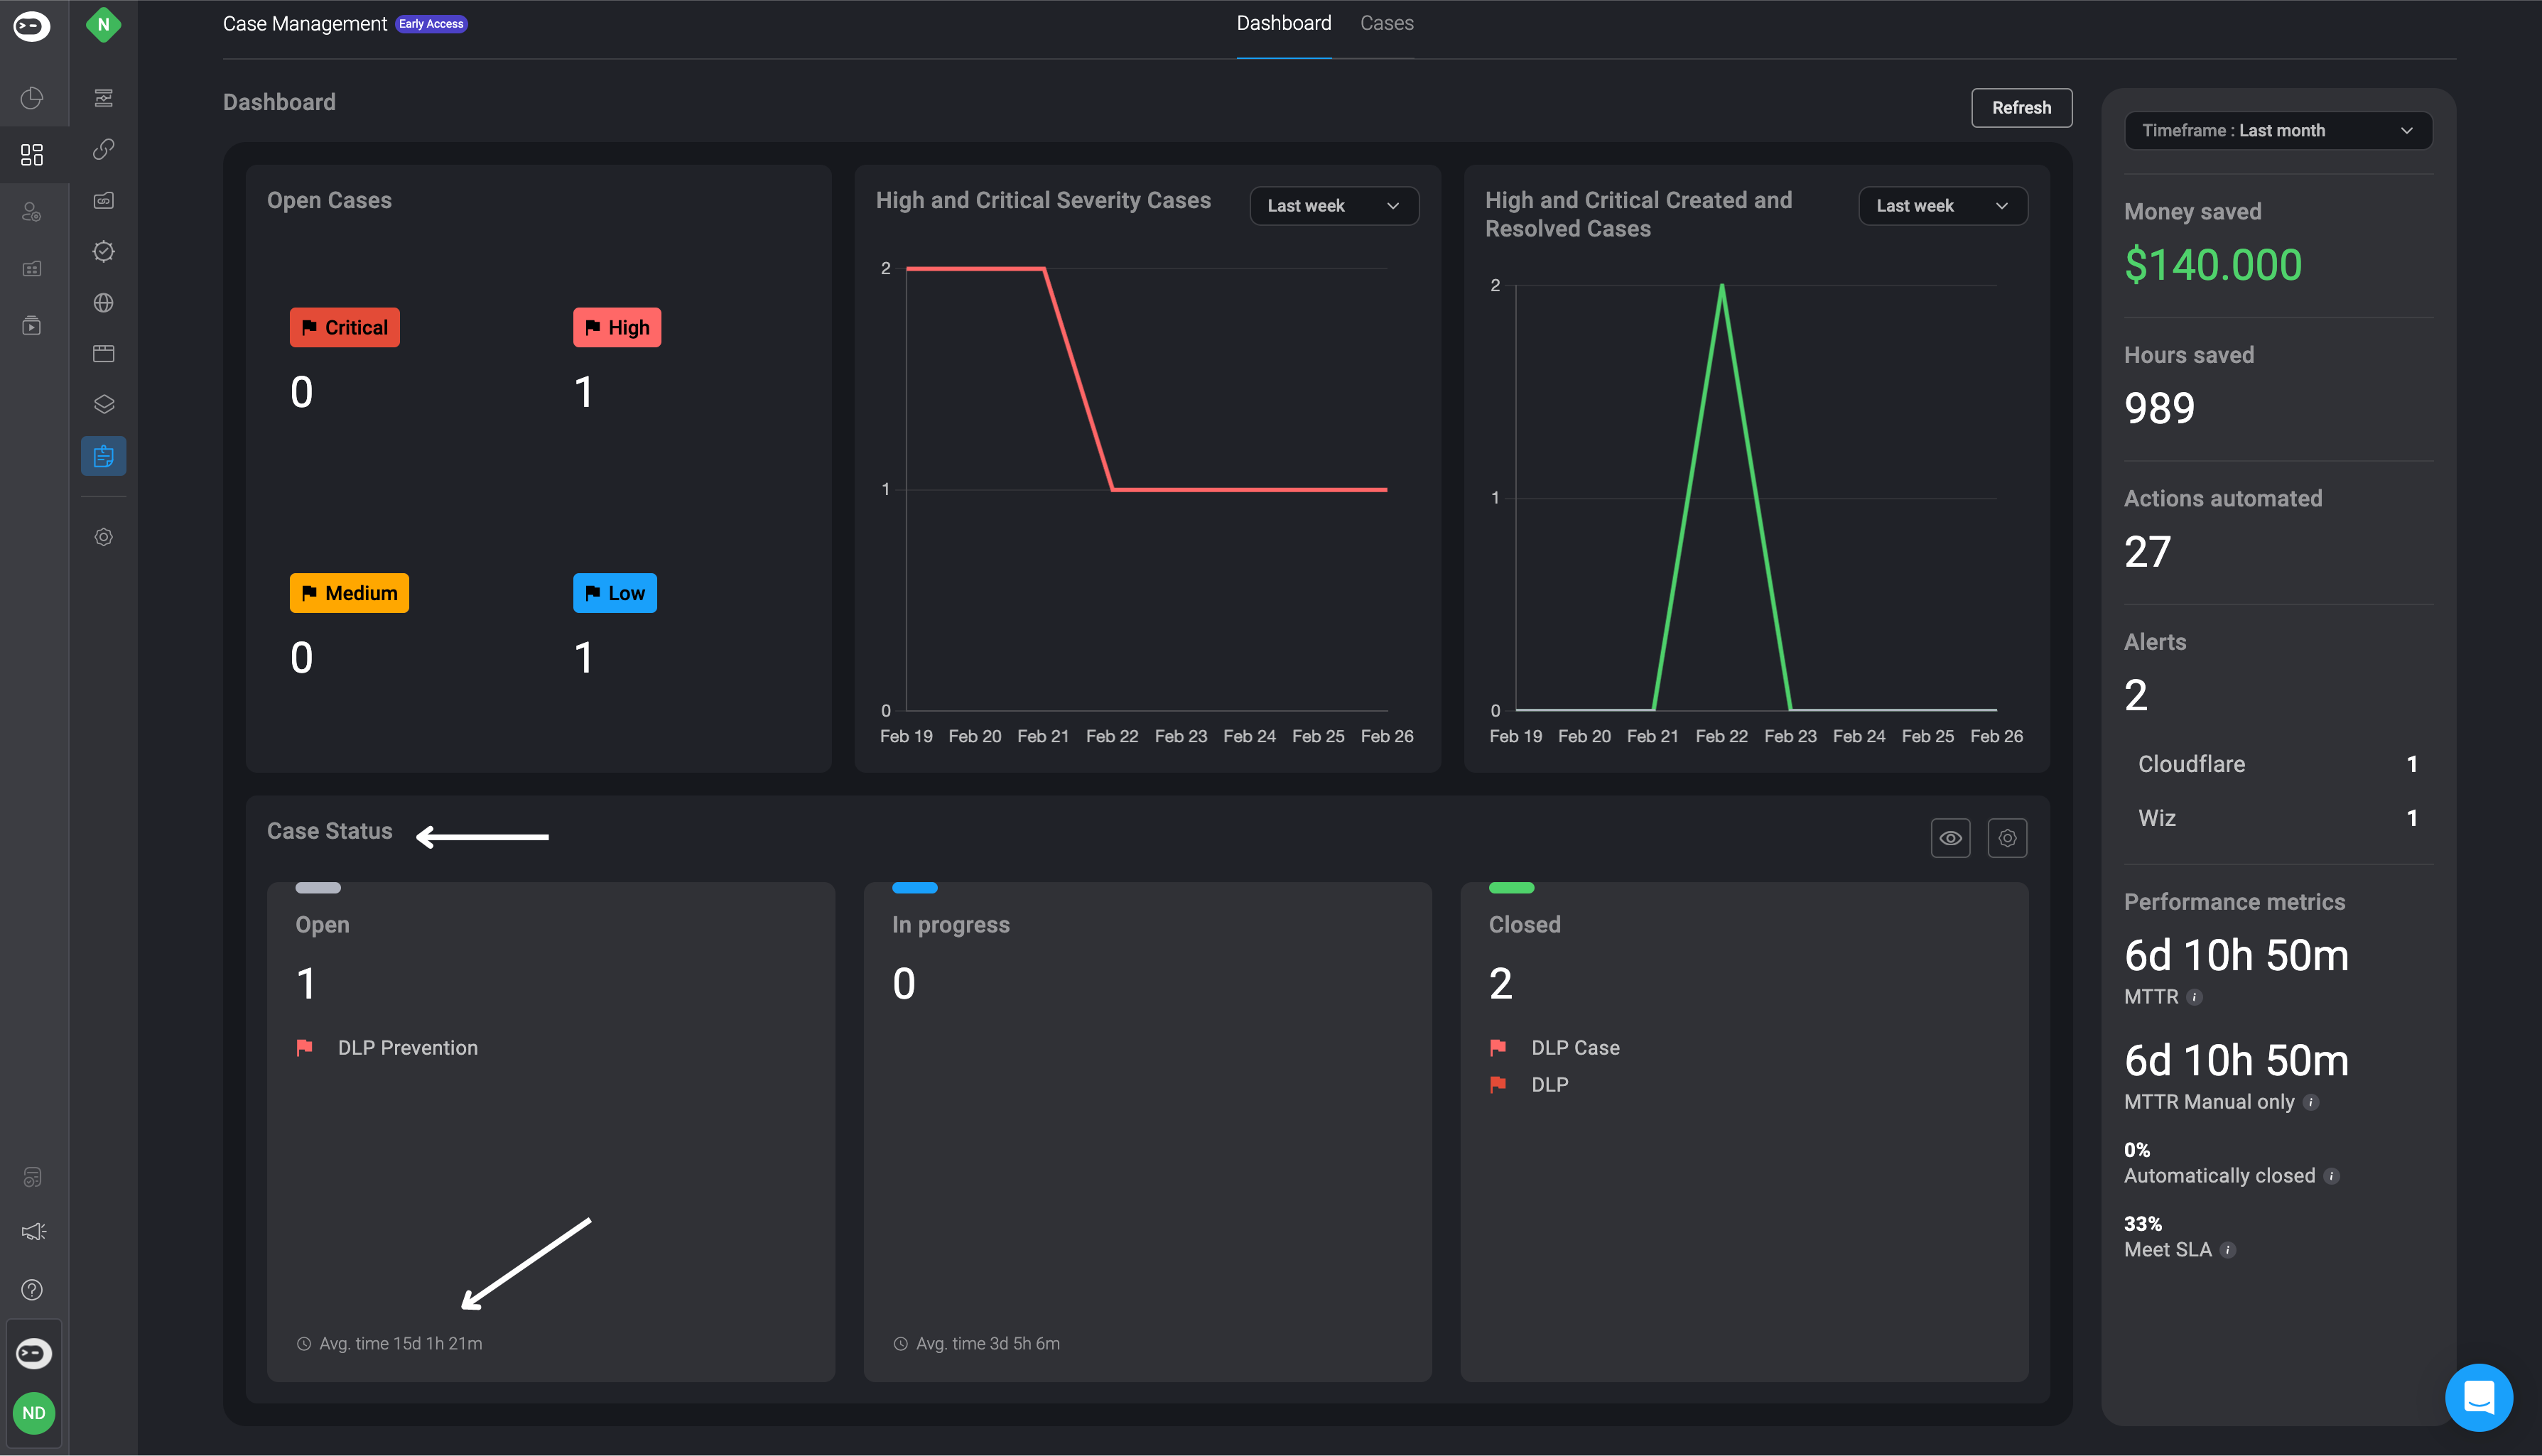
Task: Click Avg. time 15d 1h 21m text
Action: [400, 1344]
